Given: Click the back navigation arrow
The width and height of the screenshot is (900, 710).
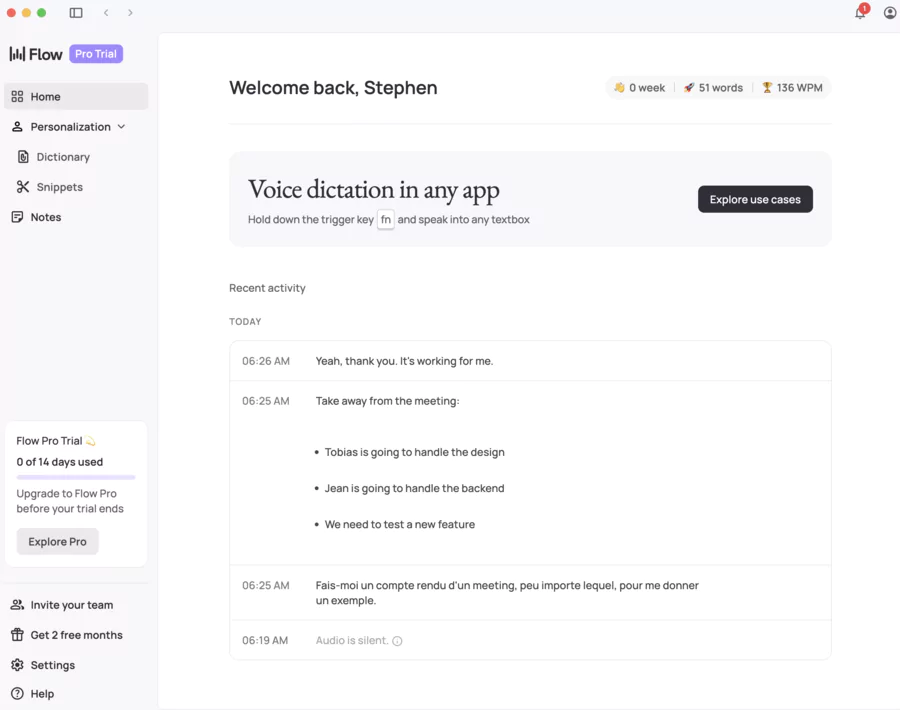Looking at the screenshot, I should [x=106, y=13].
